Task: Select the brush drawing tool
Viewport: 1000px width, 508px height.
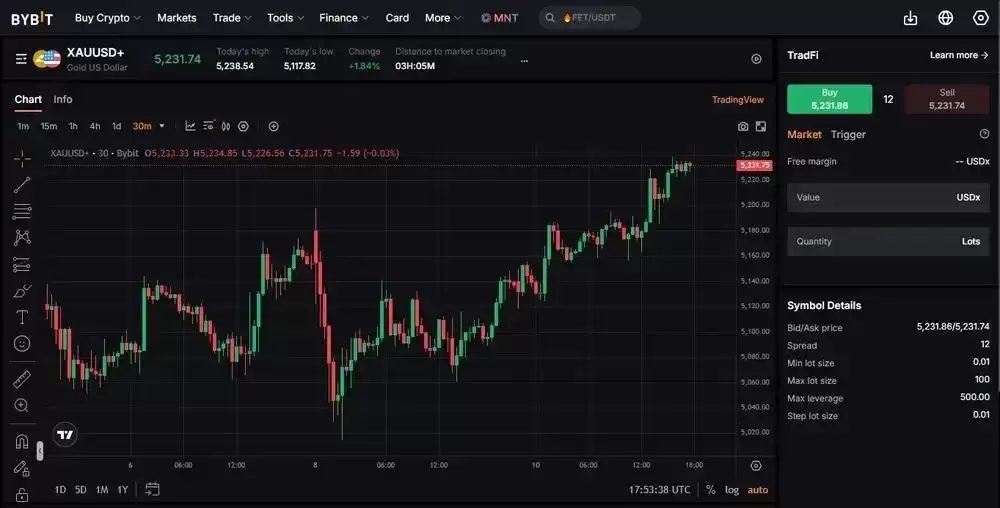Action: [22, 291]
